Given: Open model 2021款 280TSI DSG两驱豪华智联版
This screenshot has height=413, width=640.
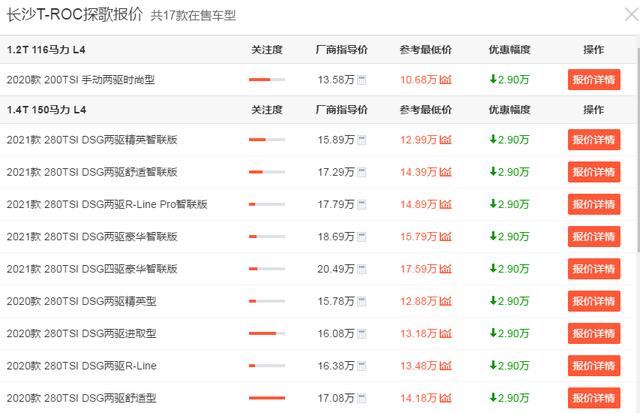Looking at the screenshot, I should pyautogui.click(x=92, y=237).
